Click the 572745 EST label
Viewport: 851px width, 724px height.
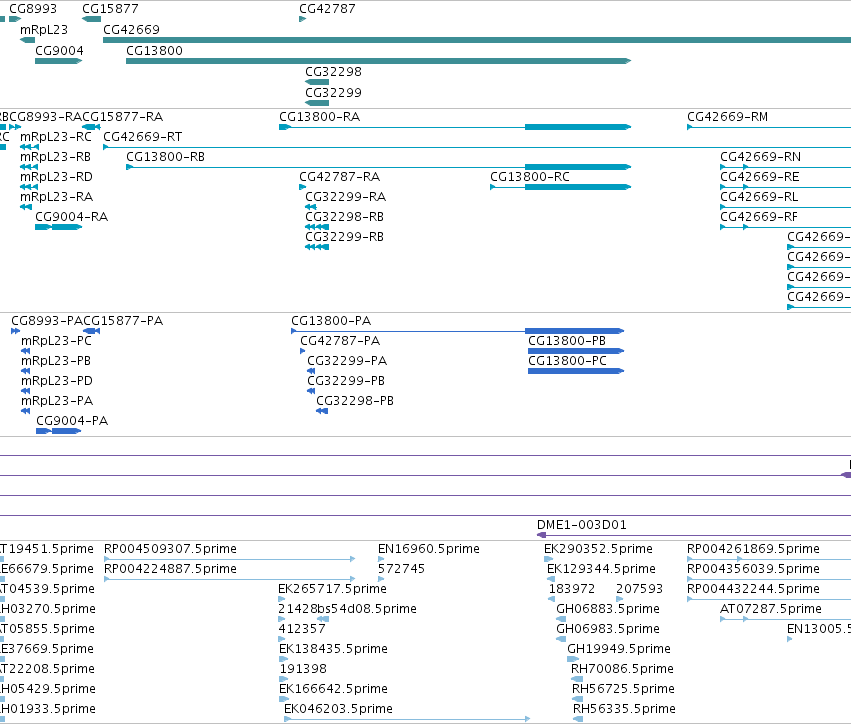tap(402, 569)
